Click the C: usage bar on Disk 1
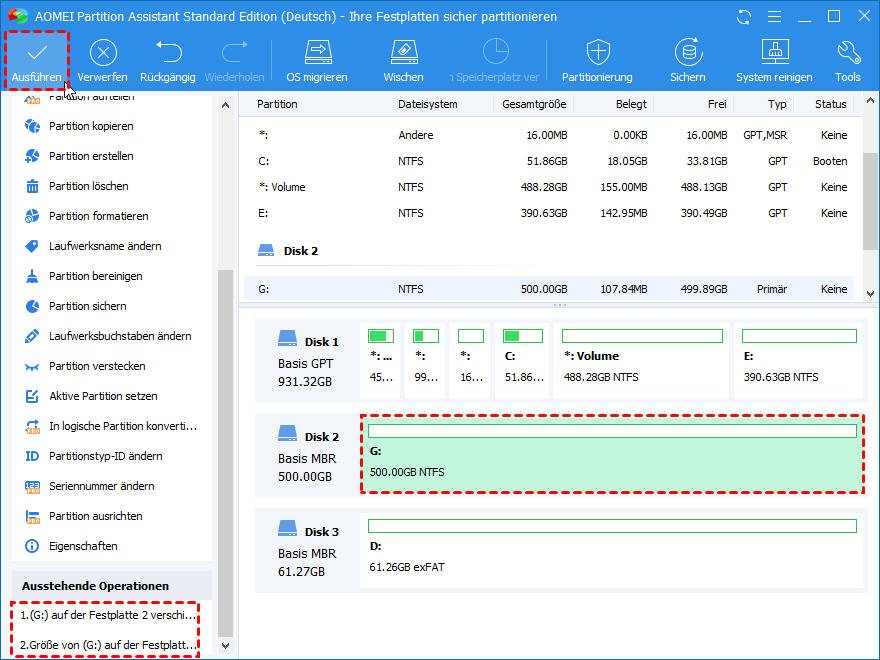The width and height of the screenshot is (880, 660). click(x=522, y=336)
